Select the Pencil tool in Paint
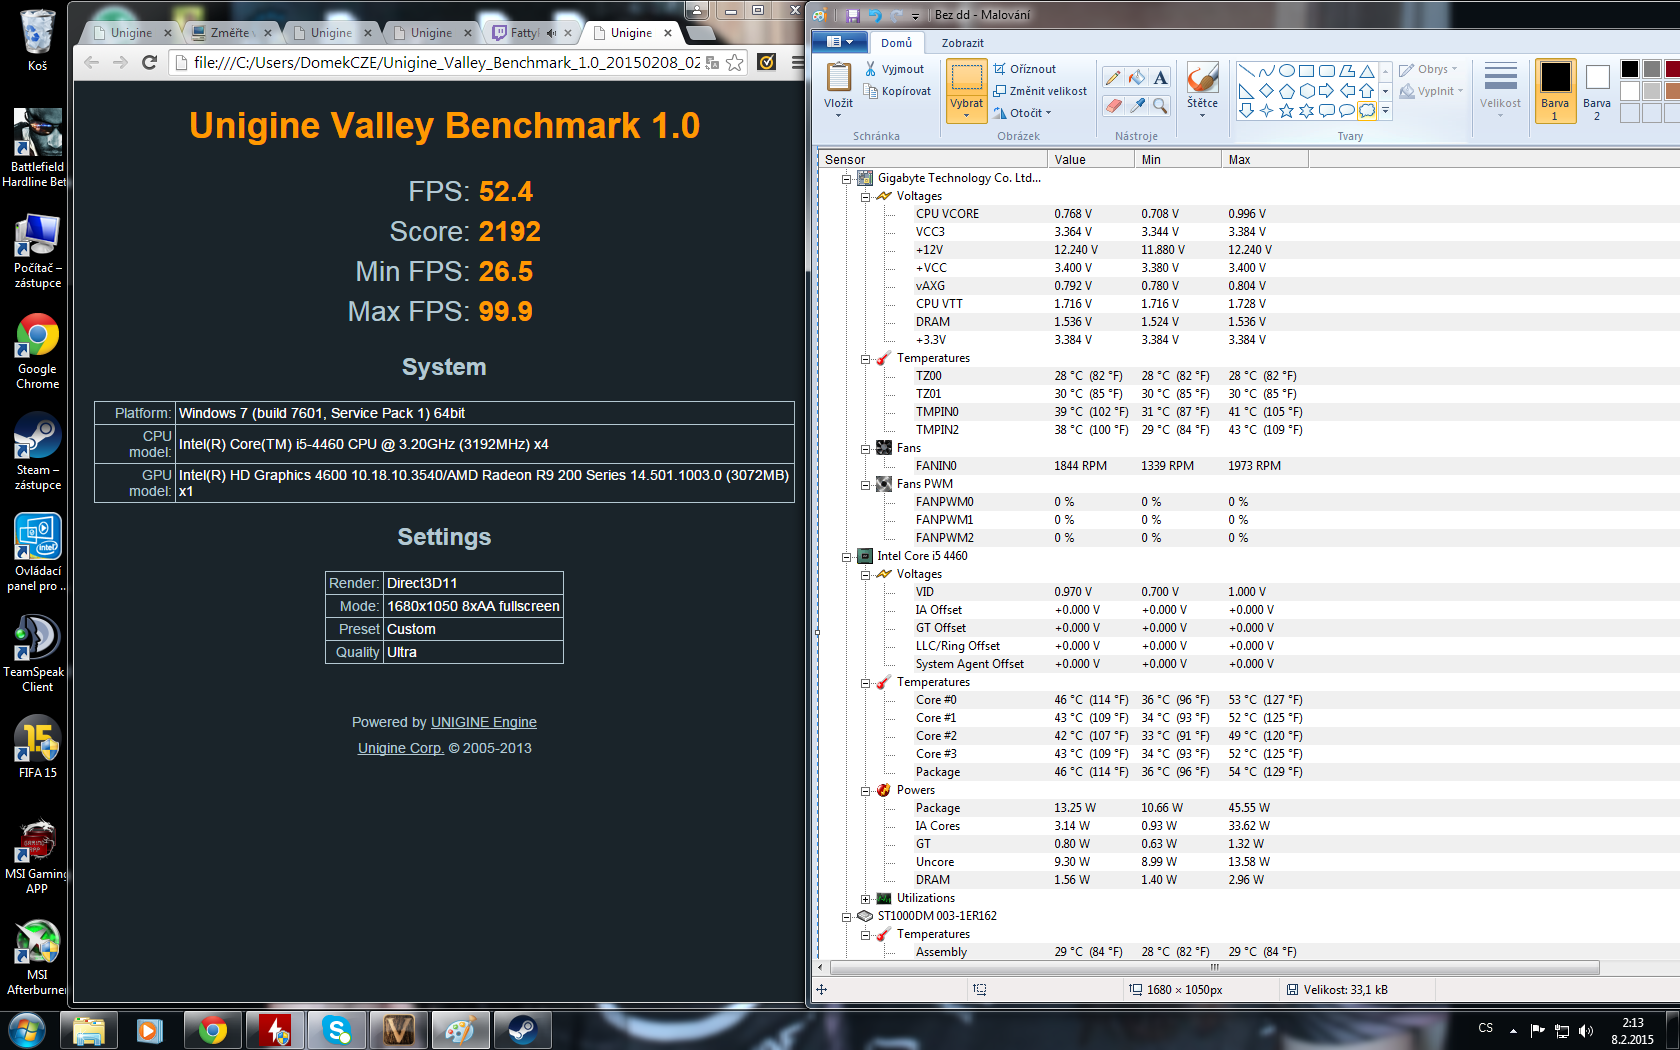 pos(1113,78)
